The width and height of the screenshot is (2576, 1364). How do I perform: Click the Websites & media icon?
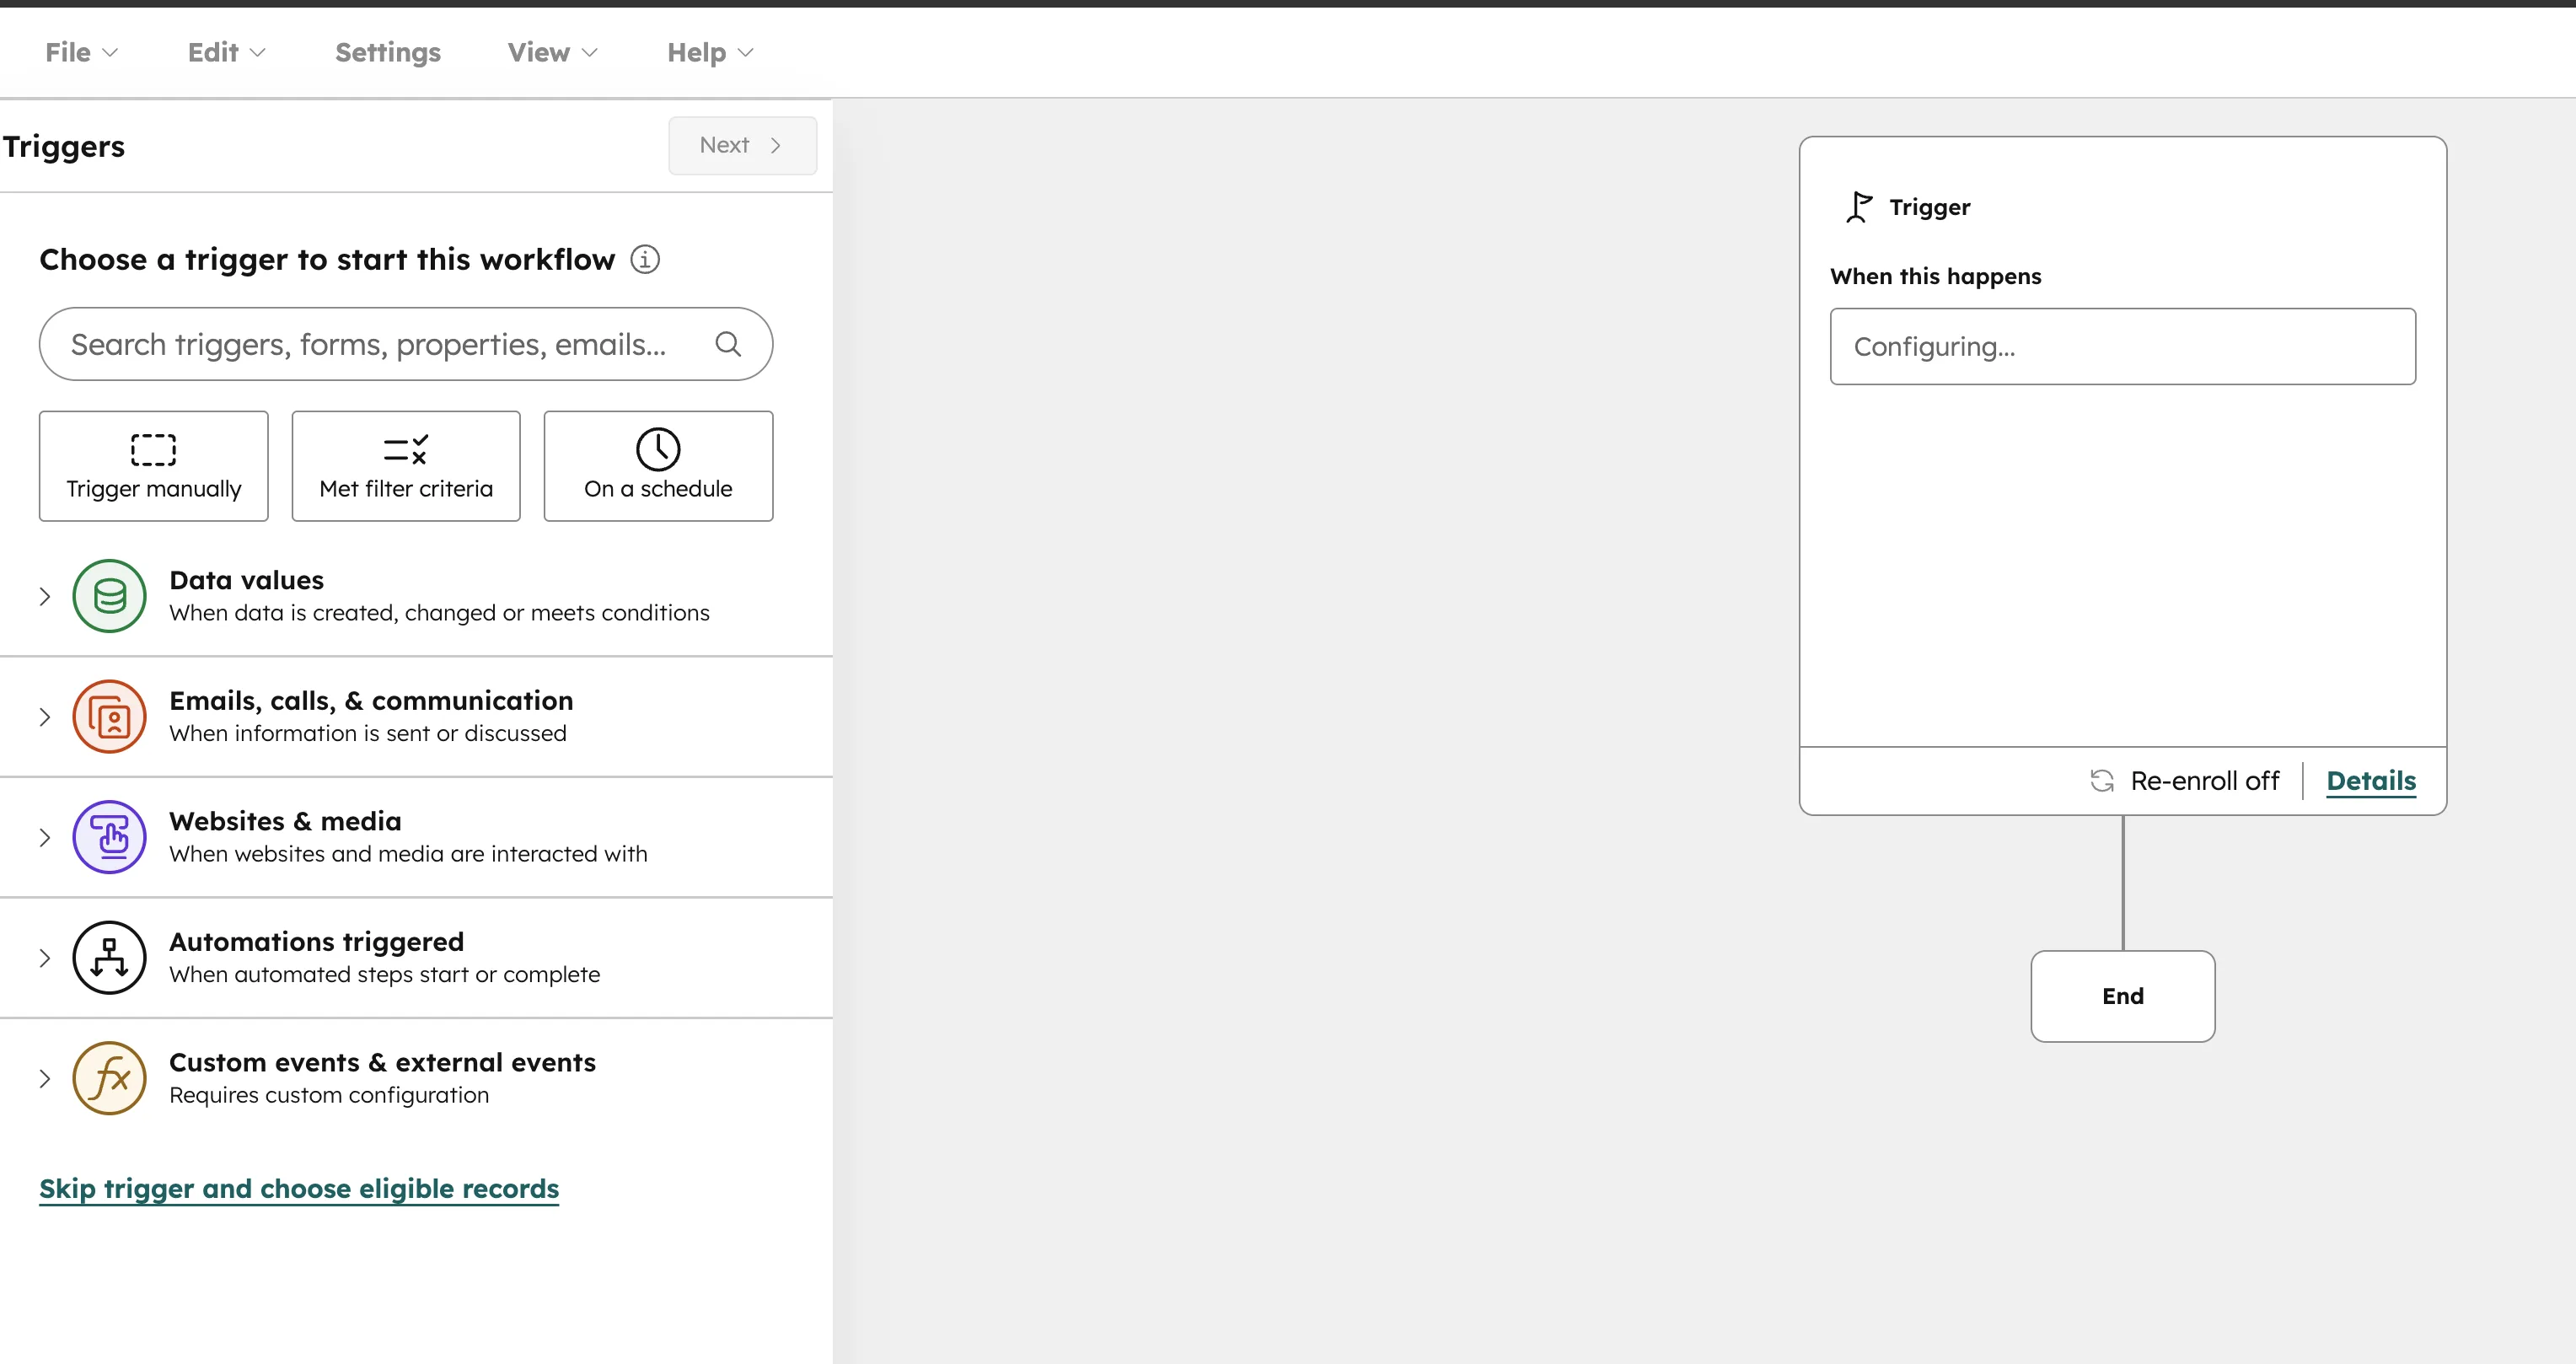point(109,837)
